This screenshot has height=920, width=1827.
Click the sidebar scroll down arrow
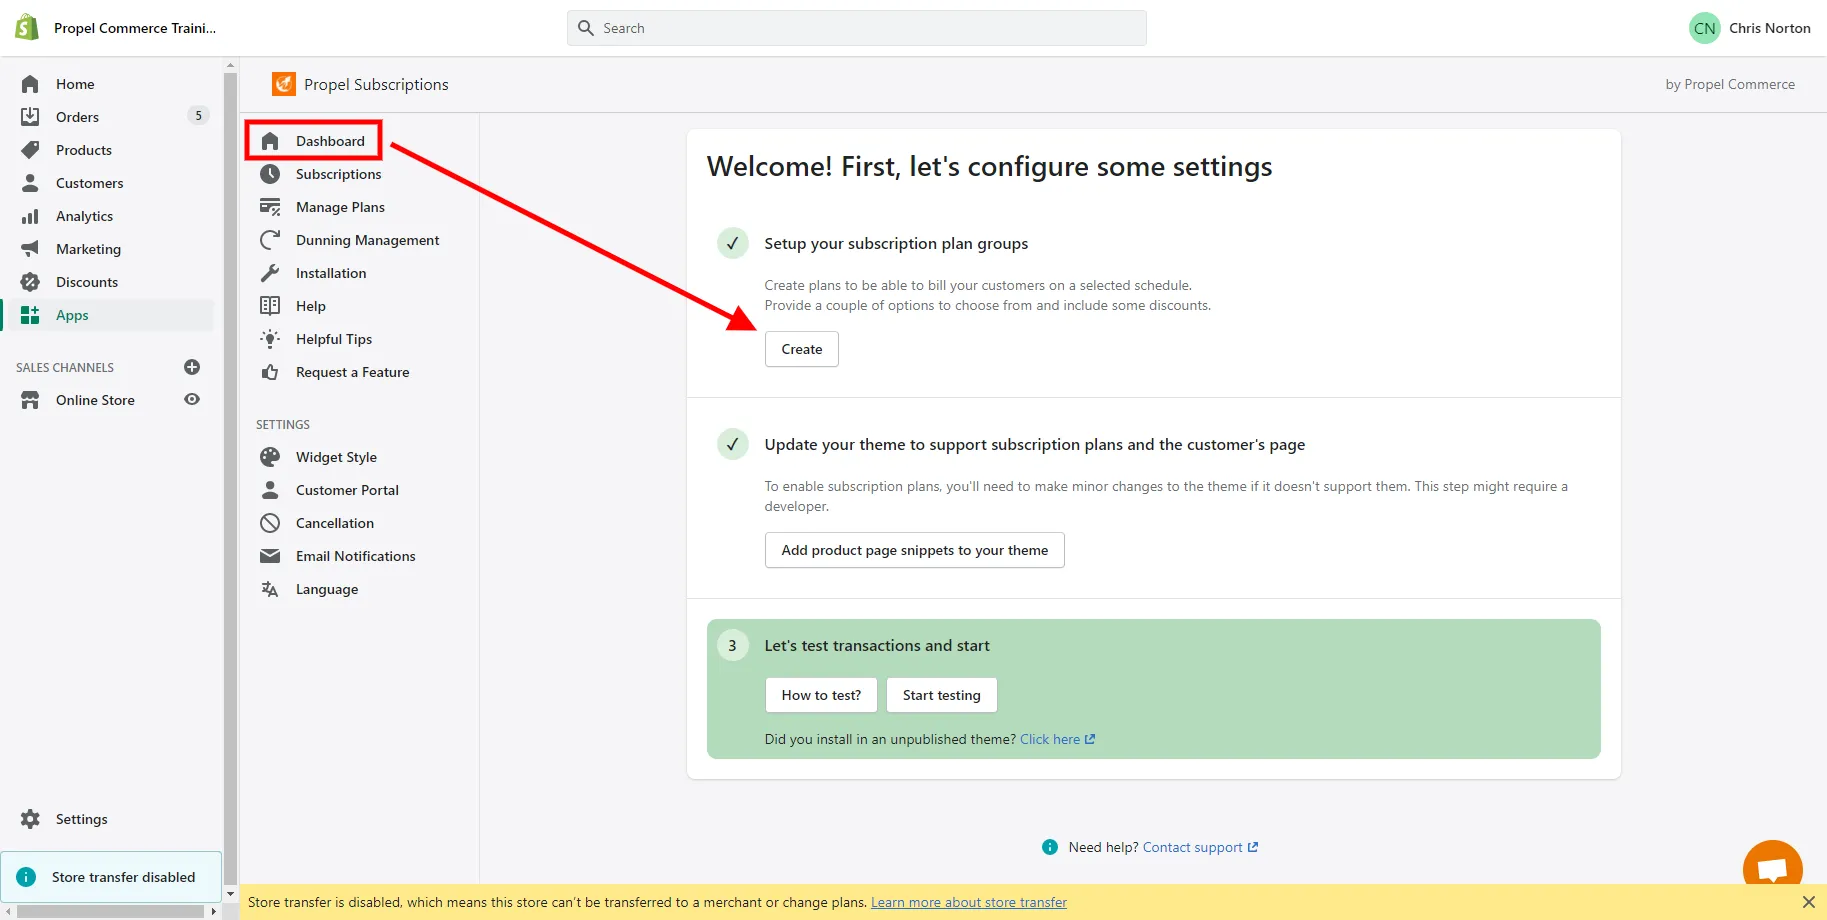point(231,893)
